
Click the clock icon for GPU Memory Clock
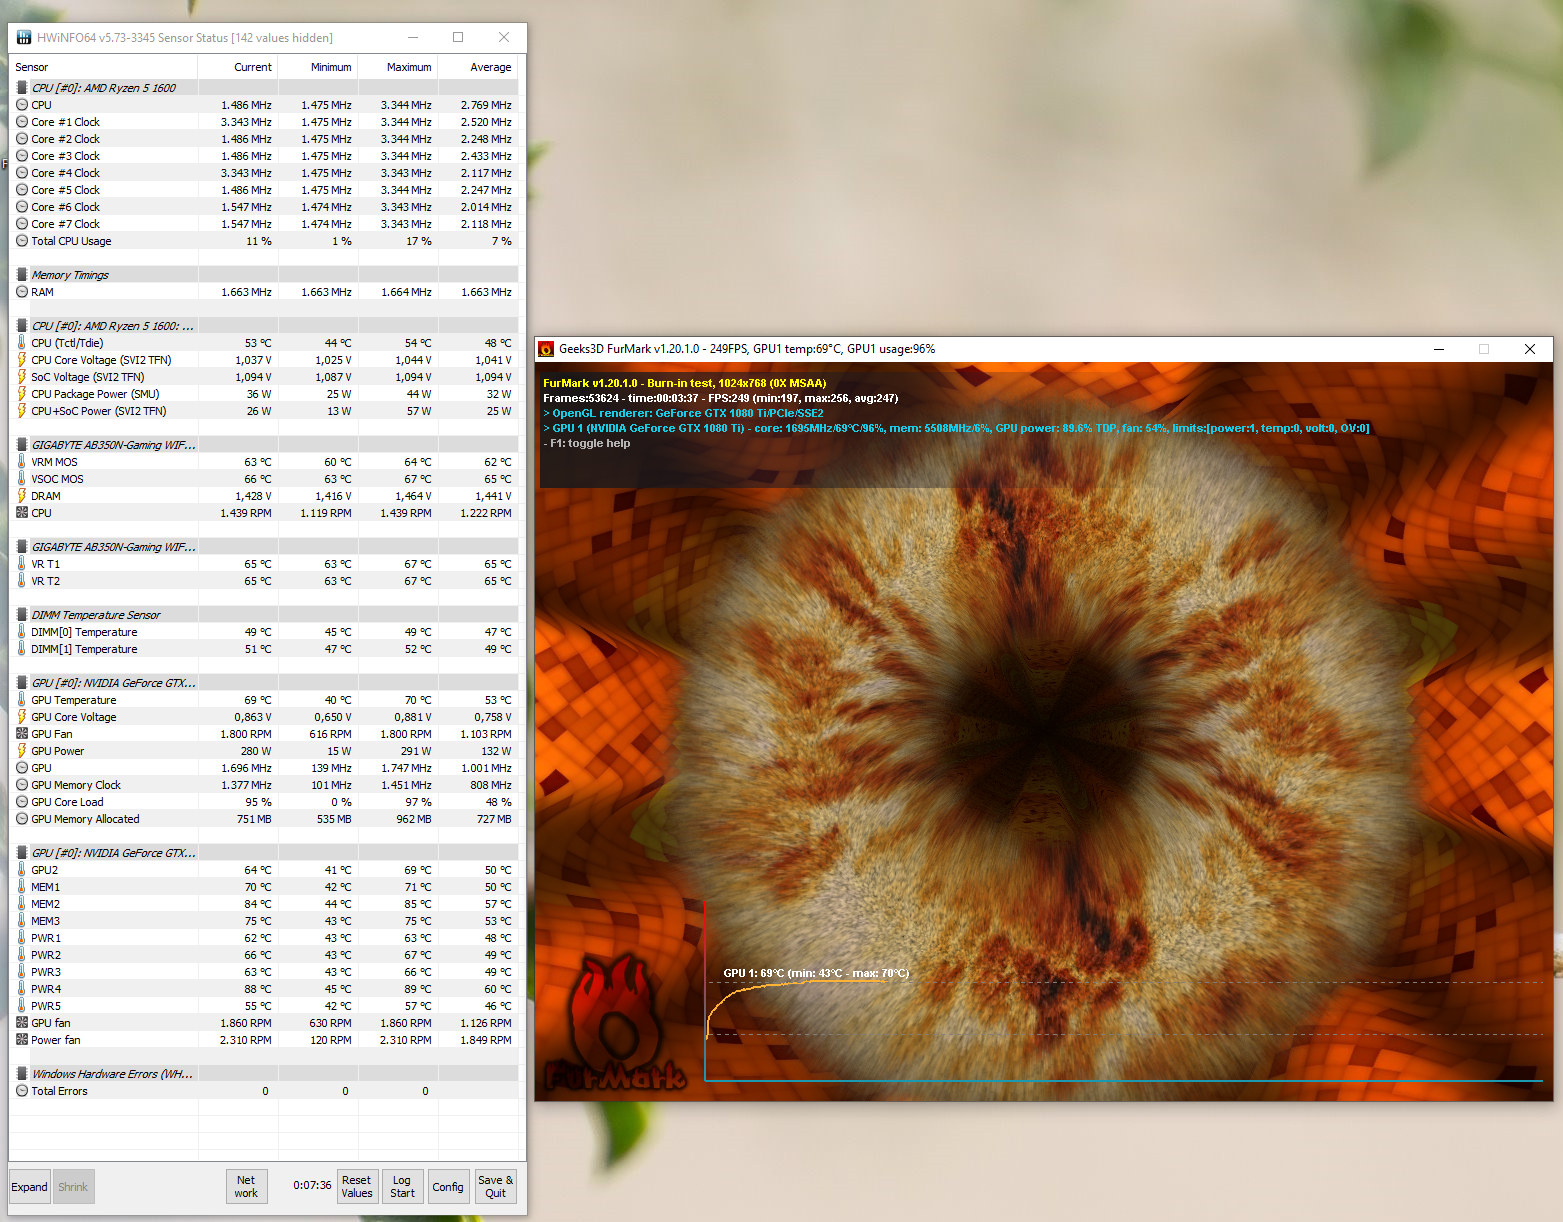coord(22,785)
